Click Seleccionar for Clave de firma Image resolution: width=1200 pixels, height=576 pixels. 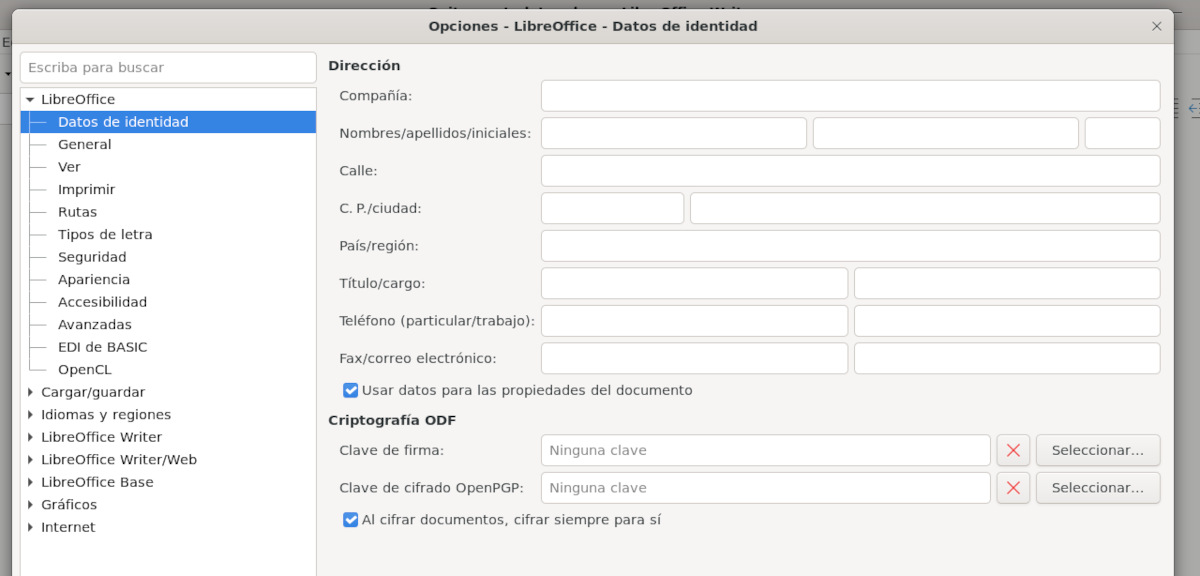click(1098, 450)
